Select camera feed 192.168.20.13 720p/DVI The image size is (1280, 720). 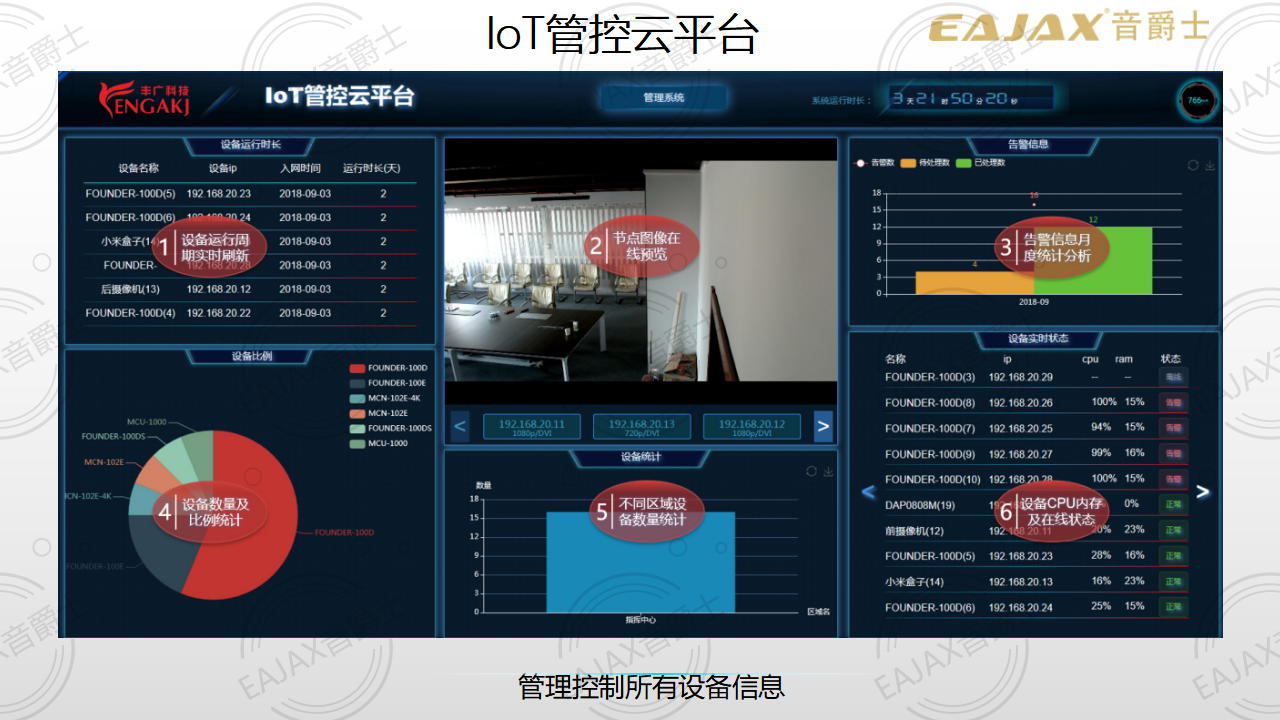coord(641,427)
